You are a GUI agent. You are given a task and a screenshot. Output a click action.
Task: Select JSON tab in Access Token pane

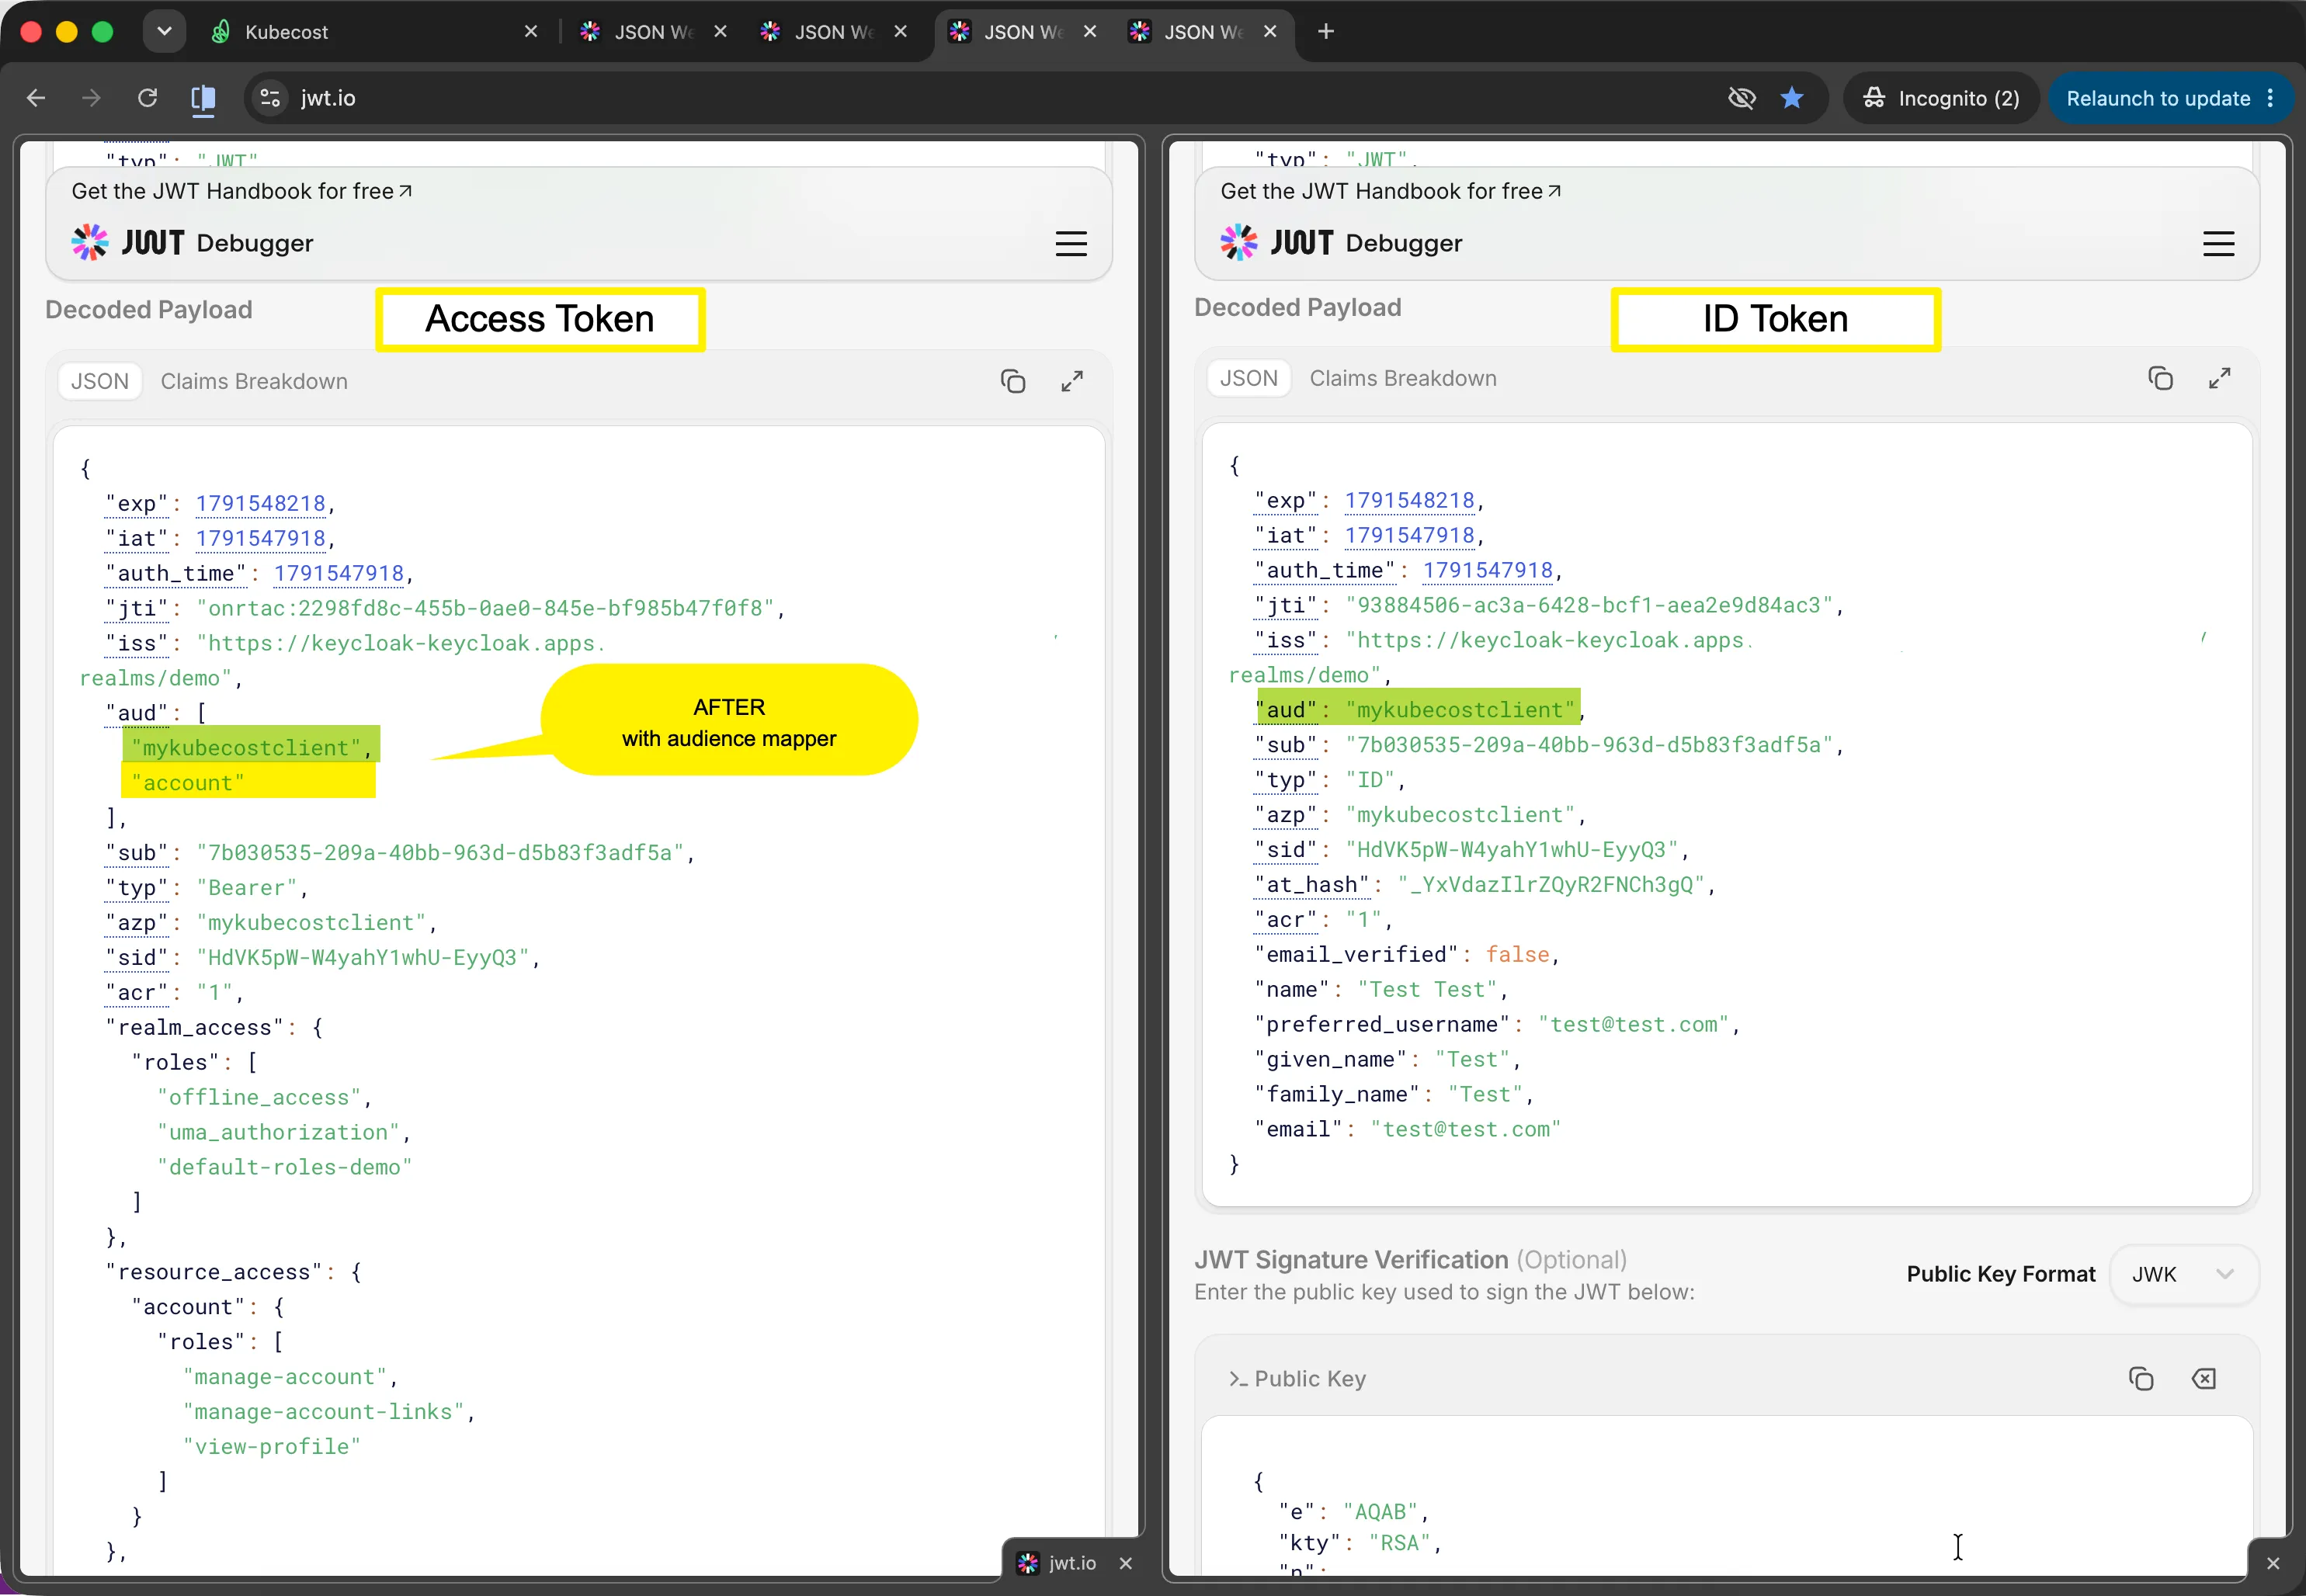pyautogui.click(x=100, y=381)
